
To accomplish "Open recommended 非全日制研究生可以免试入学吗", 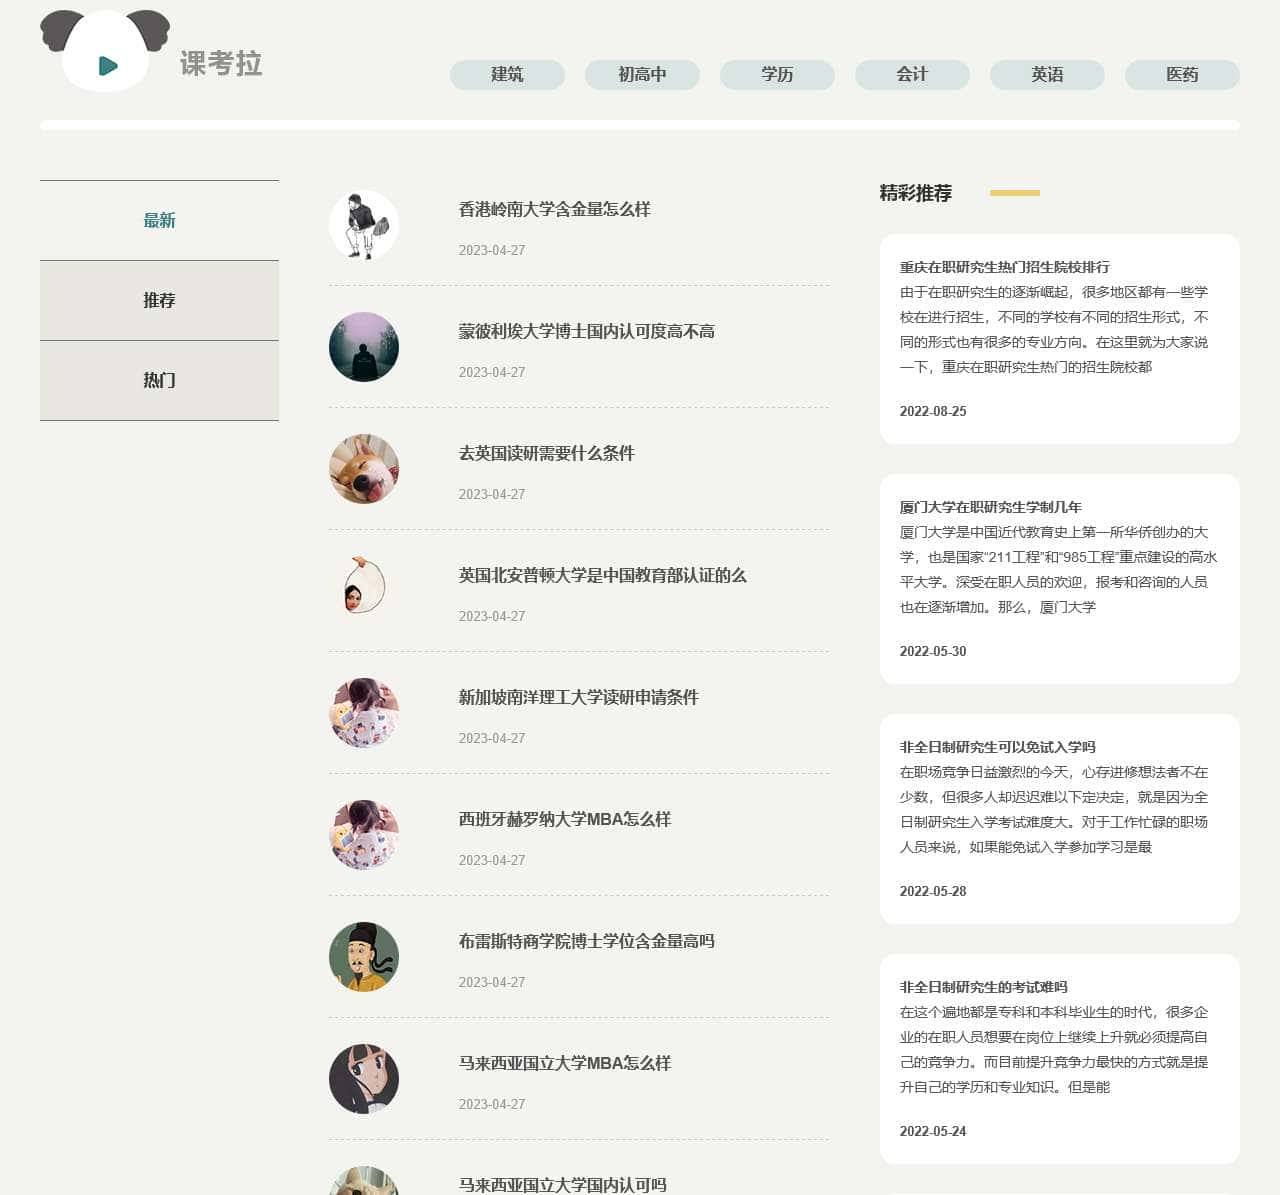I will (x=997, y=747).
